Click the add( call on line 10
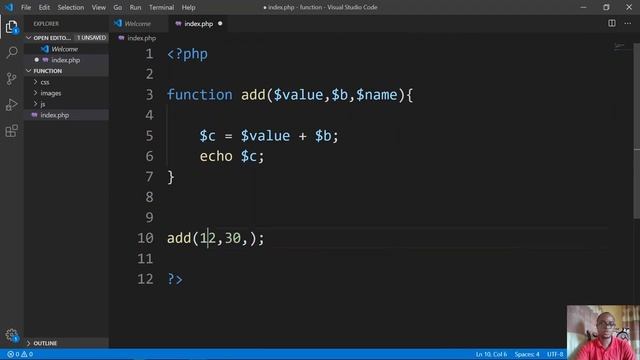Screen dimensions: 640x360 (x=183, y=238)
